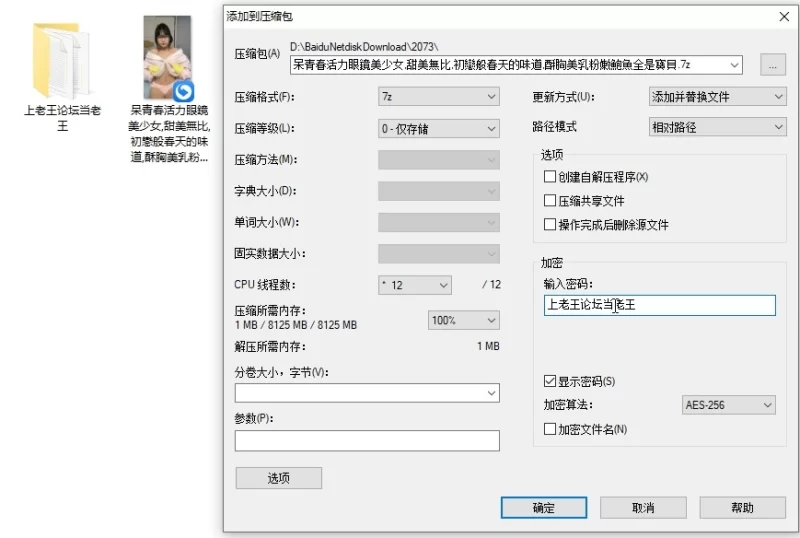Open the CPU thread count dropdown
Image resolution: width=800 pixels, height=538 pixels.
pyautogui.click(x=414, y=285)
